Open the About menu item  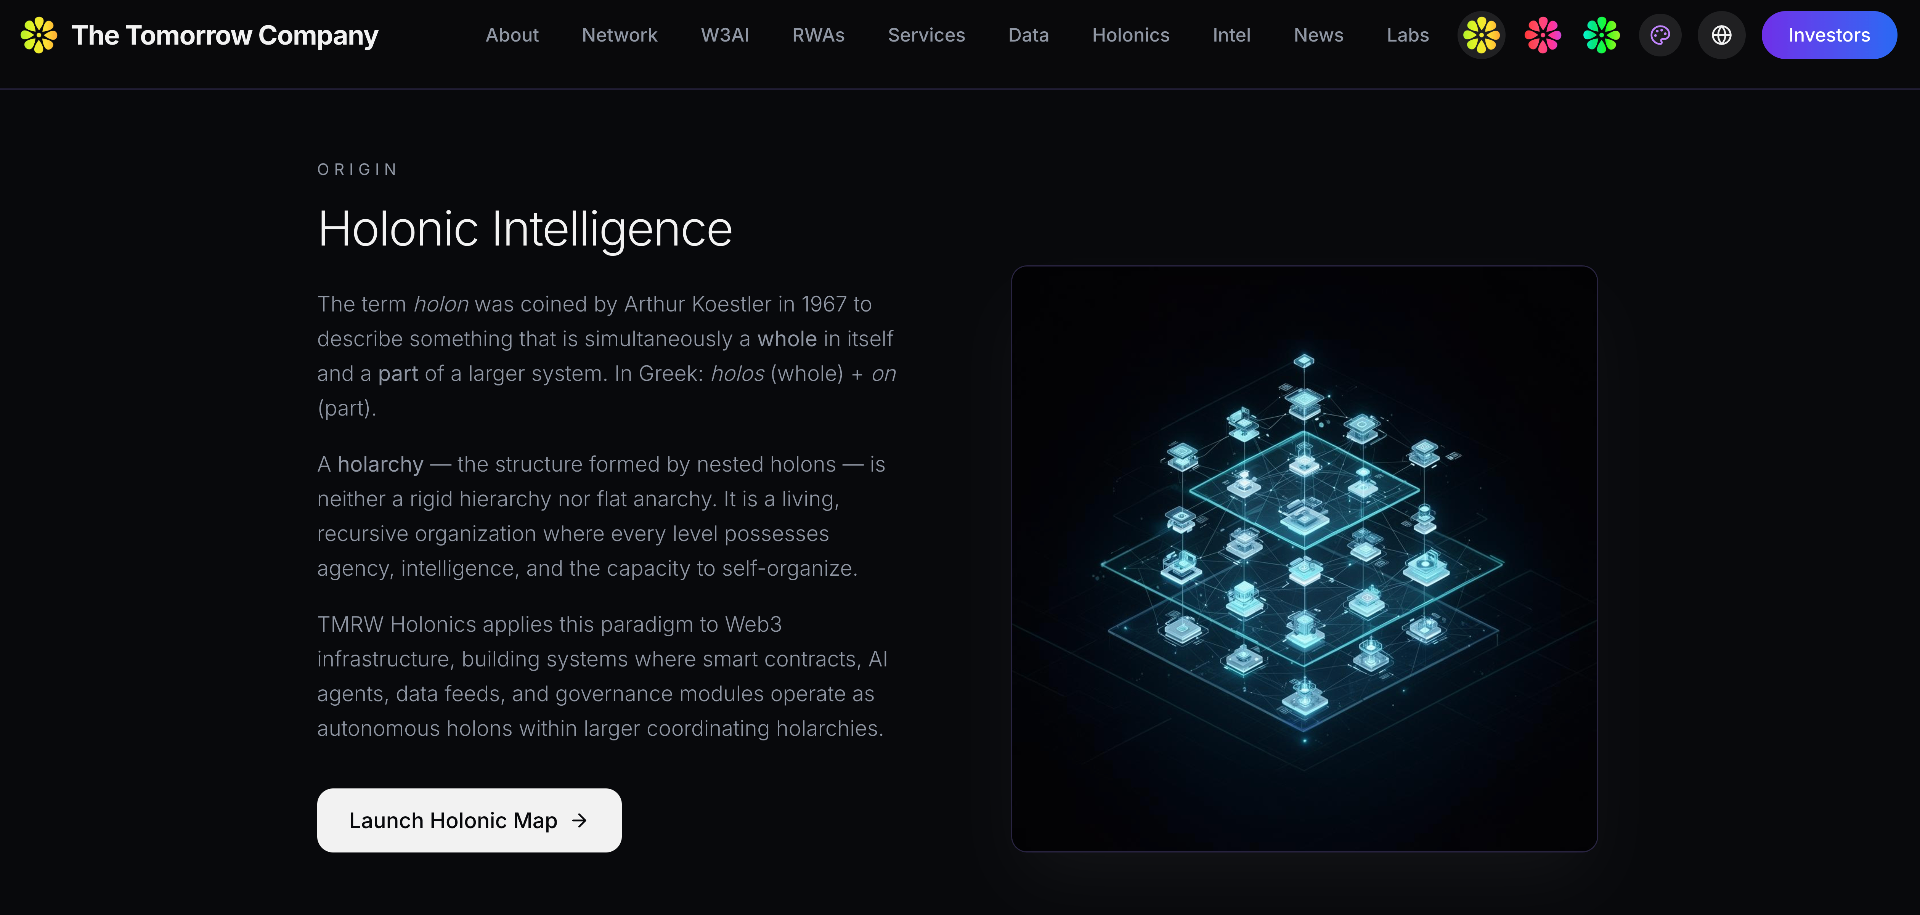pos(512,35)
